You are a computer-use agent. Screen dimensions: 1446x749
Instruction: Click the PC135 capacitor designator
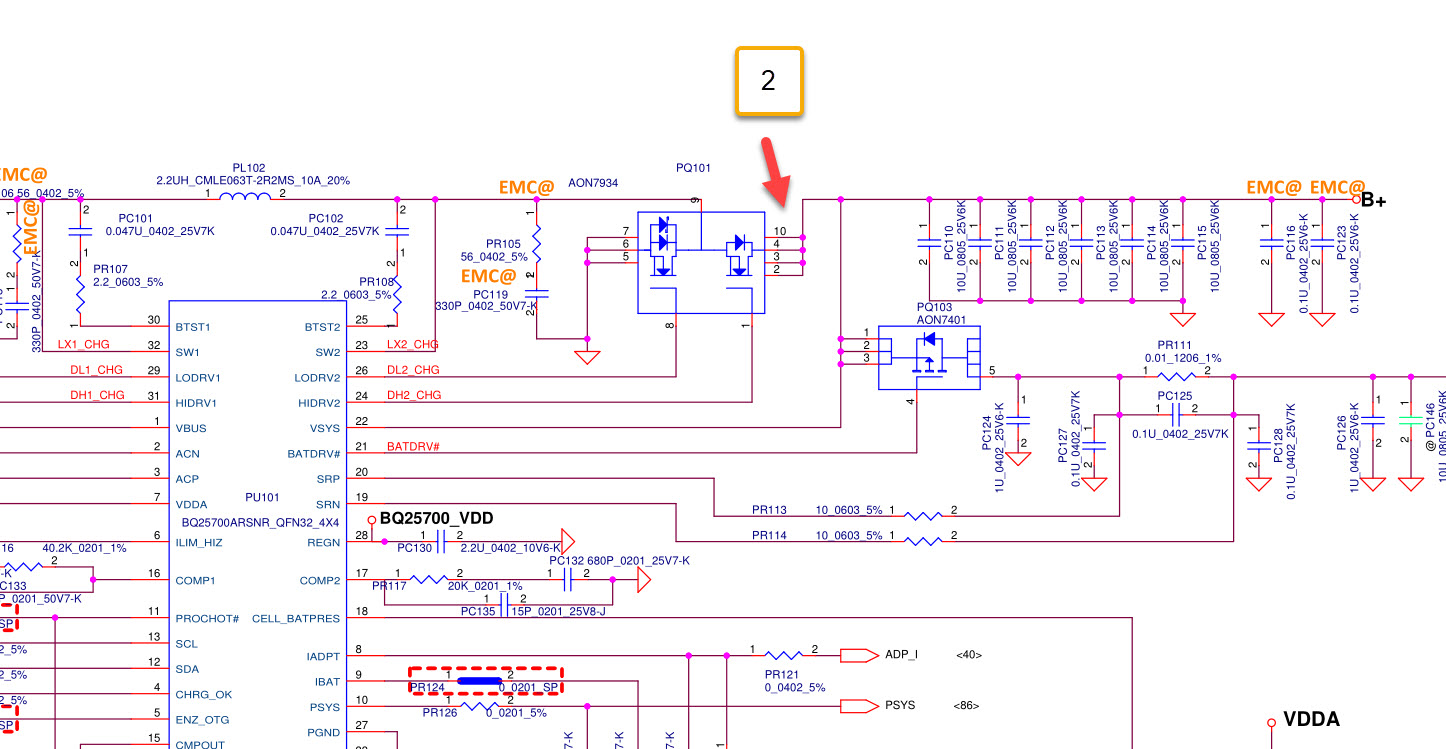tap(478, 611)
